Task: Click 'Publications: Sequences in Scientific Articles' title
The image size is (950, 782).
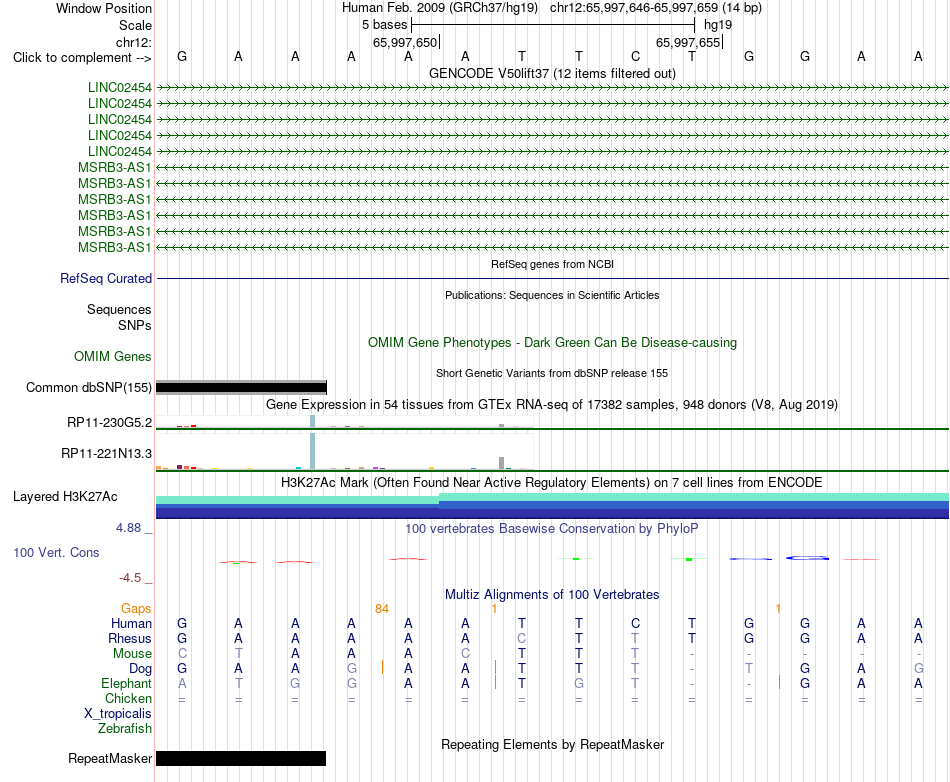Action: (552, 295)
